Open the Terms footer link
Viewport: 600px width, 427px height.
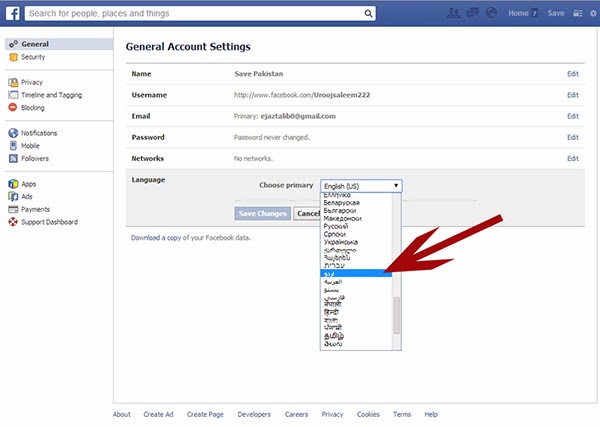click(x=402, y=414)
